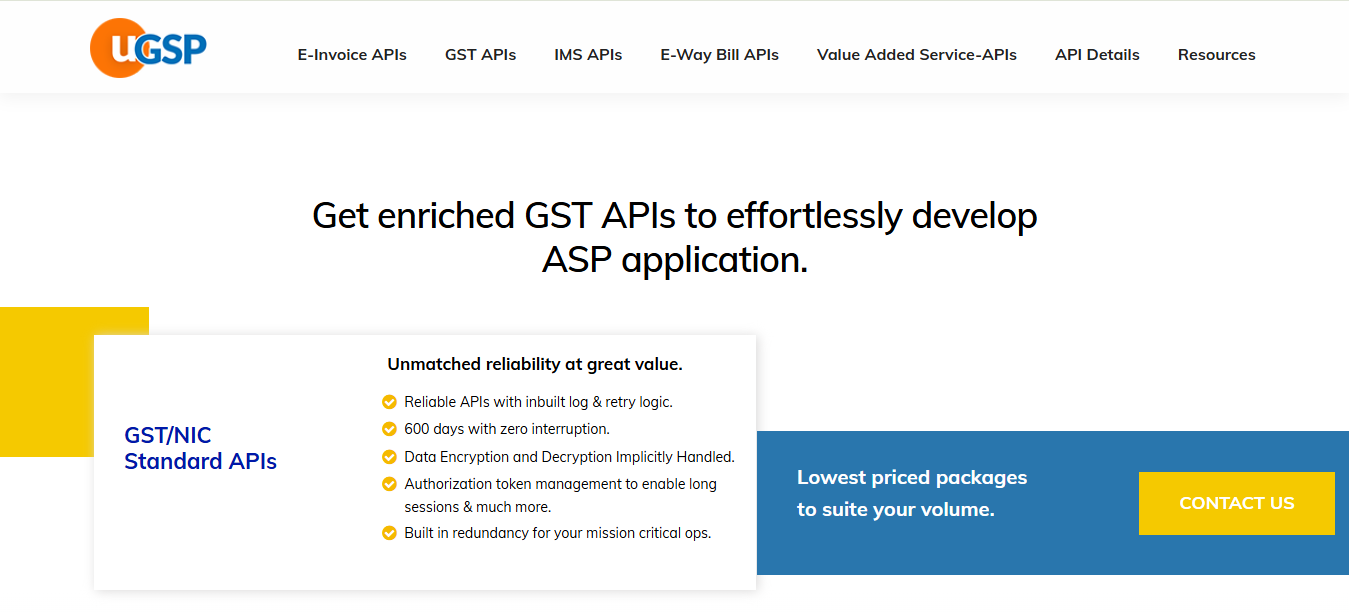Click text Data Encryption and Decryption Implicitly Handled

click(x=569, y=457)
